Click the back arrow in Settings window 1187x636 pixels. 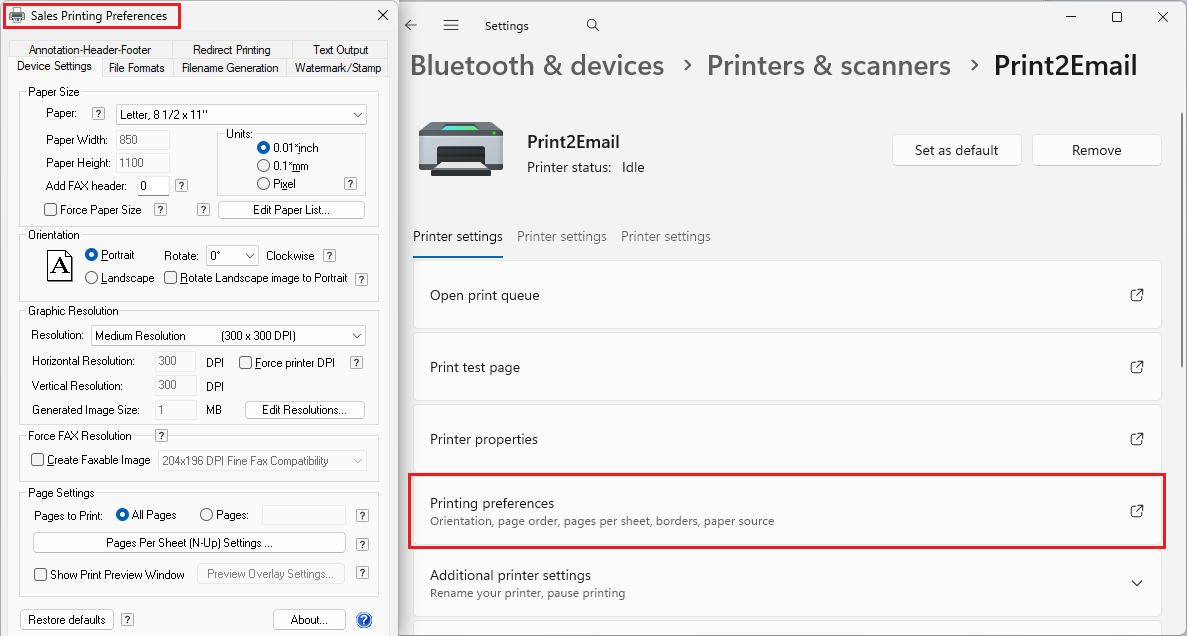[411, 25]
